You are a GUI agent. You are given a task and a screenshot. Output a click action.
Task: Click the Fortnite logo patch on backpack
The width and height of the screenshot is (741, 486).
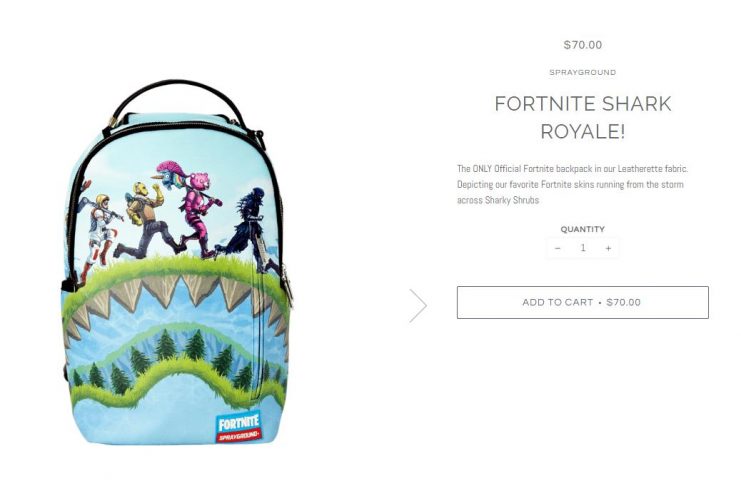[239, 427]
